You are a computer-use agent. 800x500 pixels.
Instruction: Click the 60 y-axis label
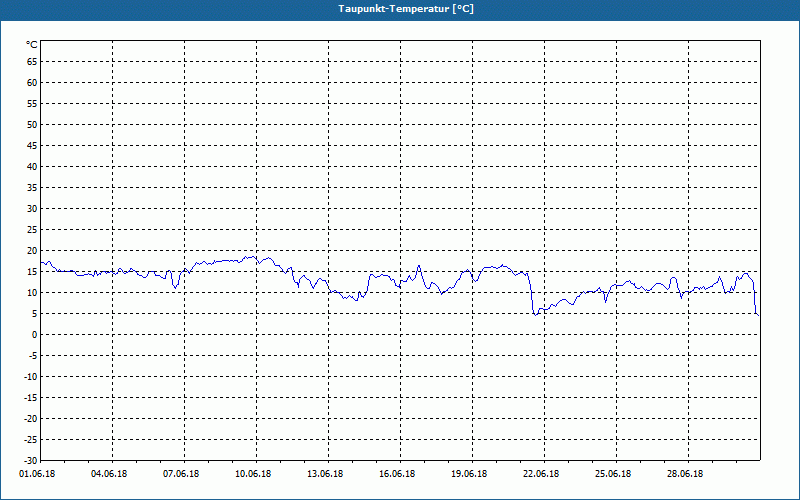click(32, 83)
